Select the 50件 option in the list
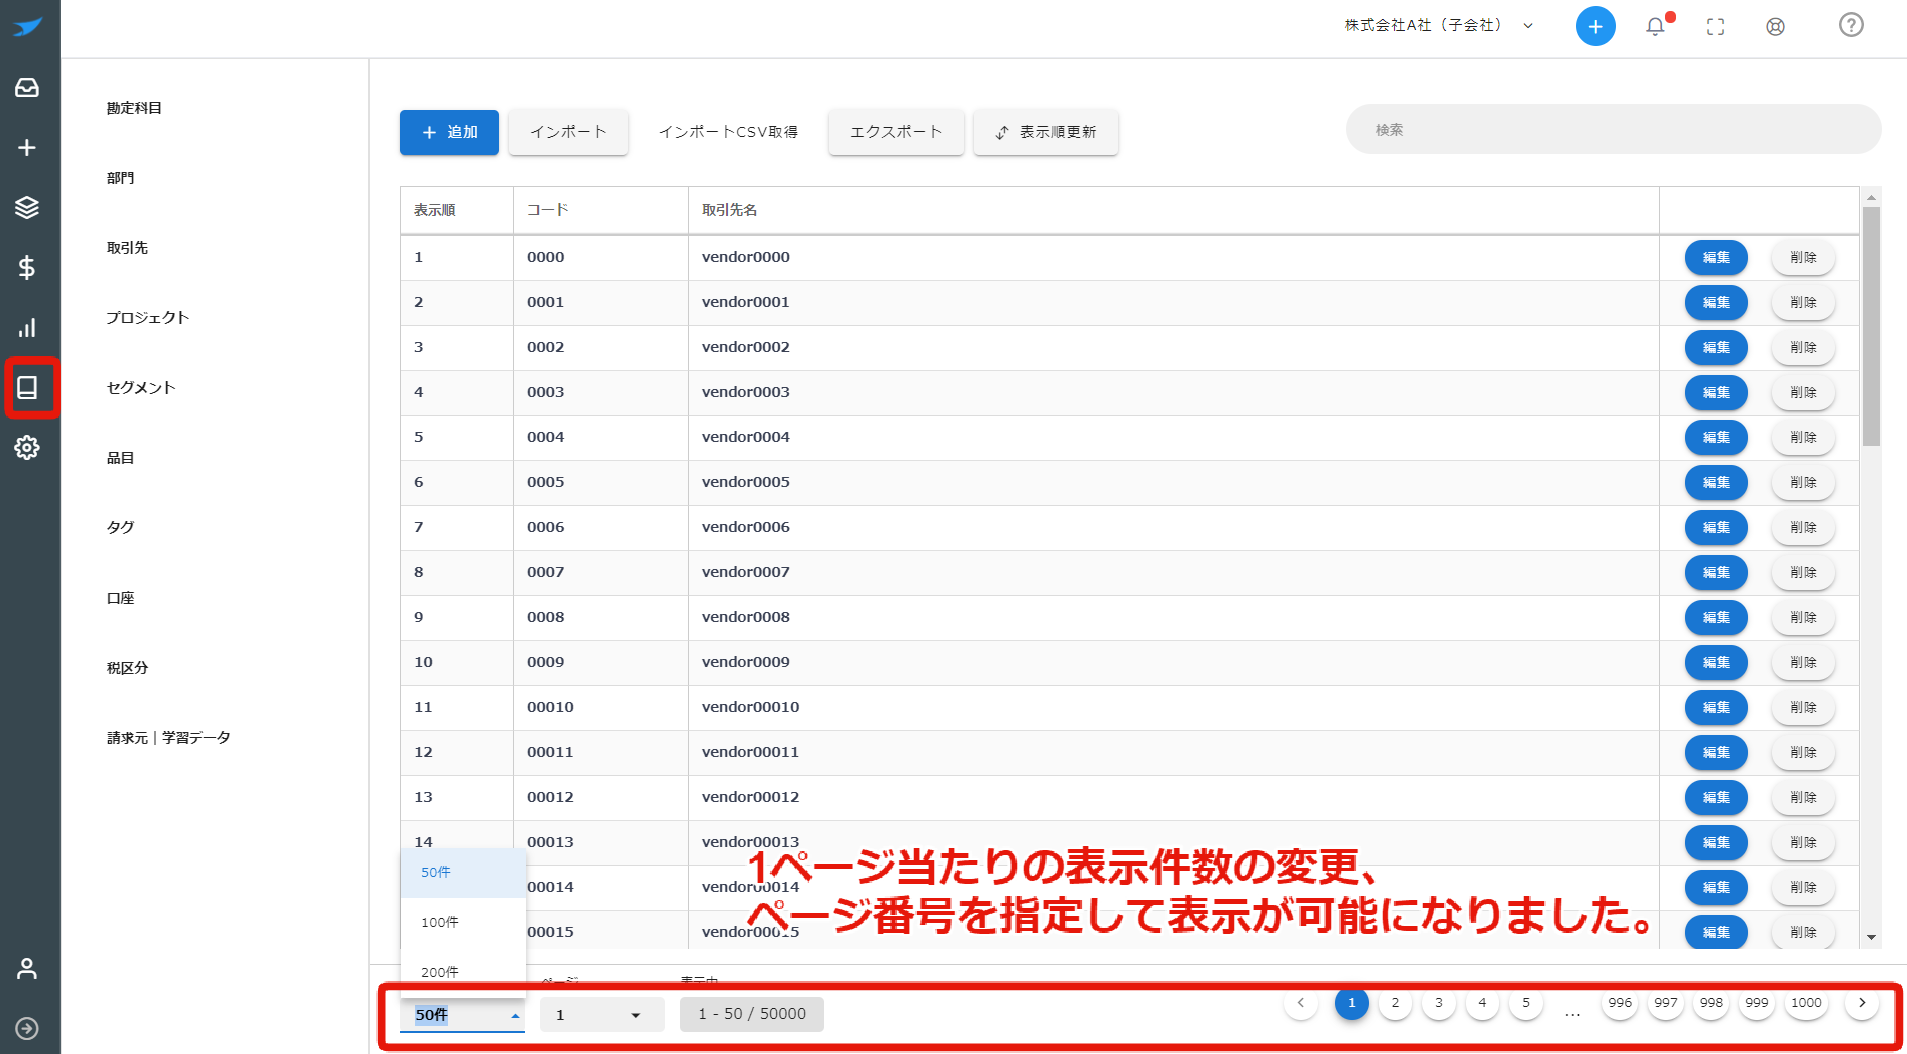 point(463,873)
